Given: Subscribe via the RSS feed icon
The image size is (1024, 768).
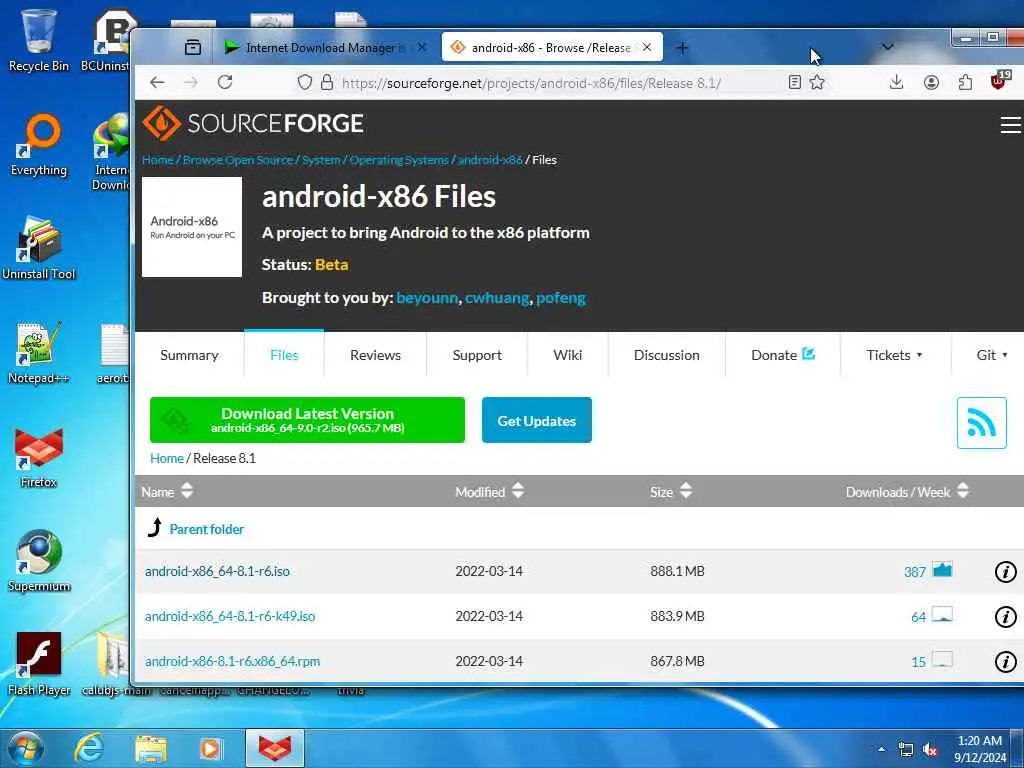Looking at the screenshot, I should click(982, 423).
